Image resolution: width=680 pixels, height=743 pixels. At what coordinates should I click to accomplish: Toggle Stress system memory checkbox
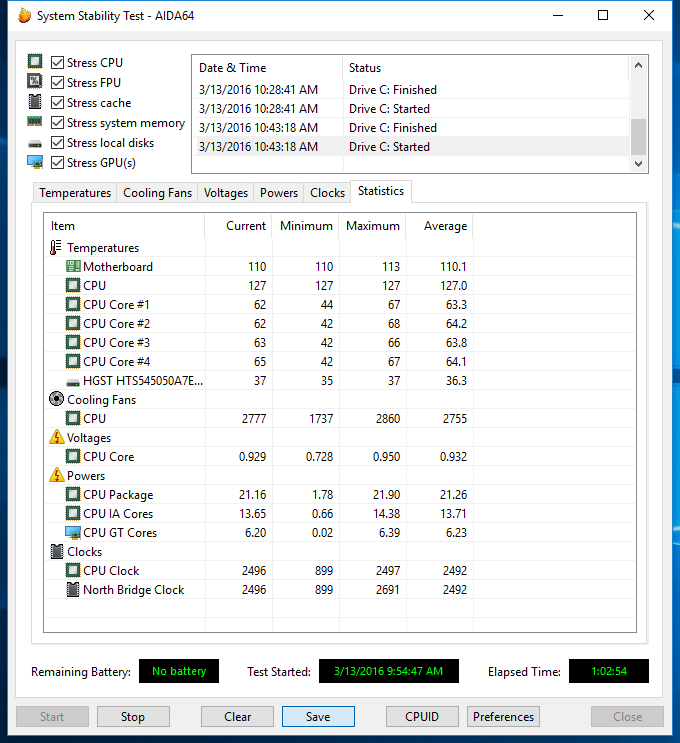(57, 123)
